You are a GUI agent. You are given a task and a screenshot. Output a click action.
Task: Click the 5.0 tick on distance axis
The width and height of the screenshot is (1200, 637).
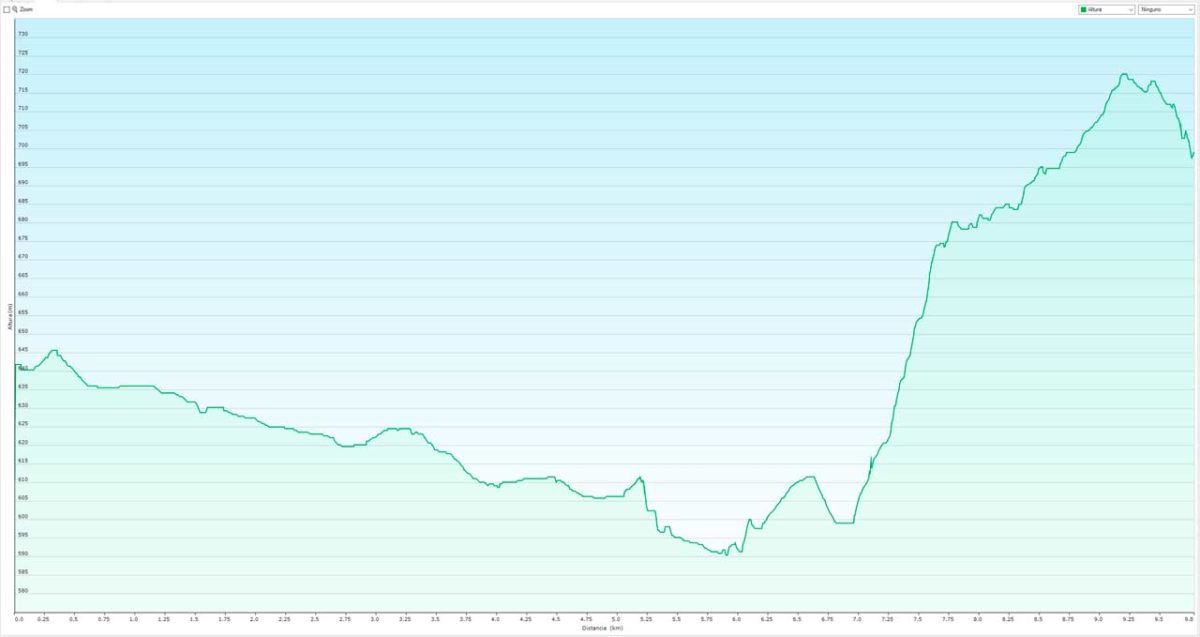pos(616,620)
